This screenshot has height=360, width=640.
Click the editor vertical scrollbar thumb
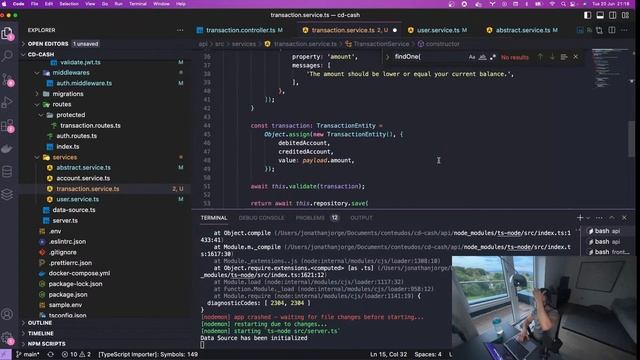click(631, 139)
